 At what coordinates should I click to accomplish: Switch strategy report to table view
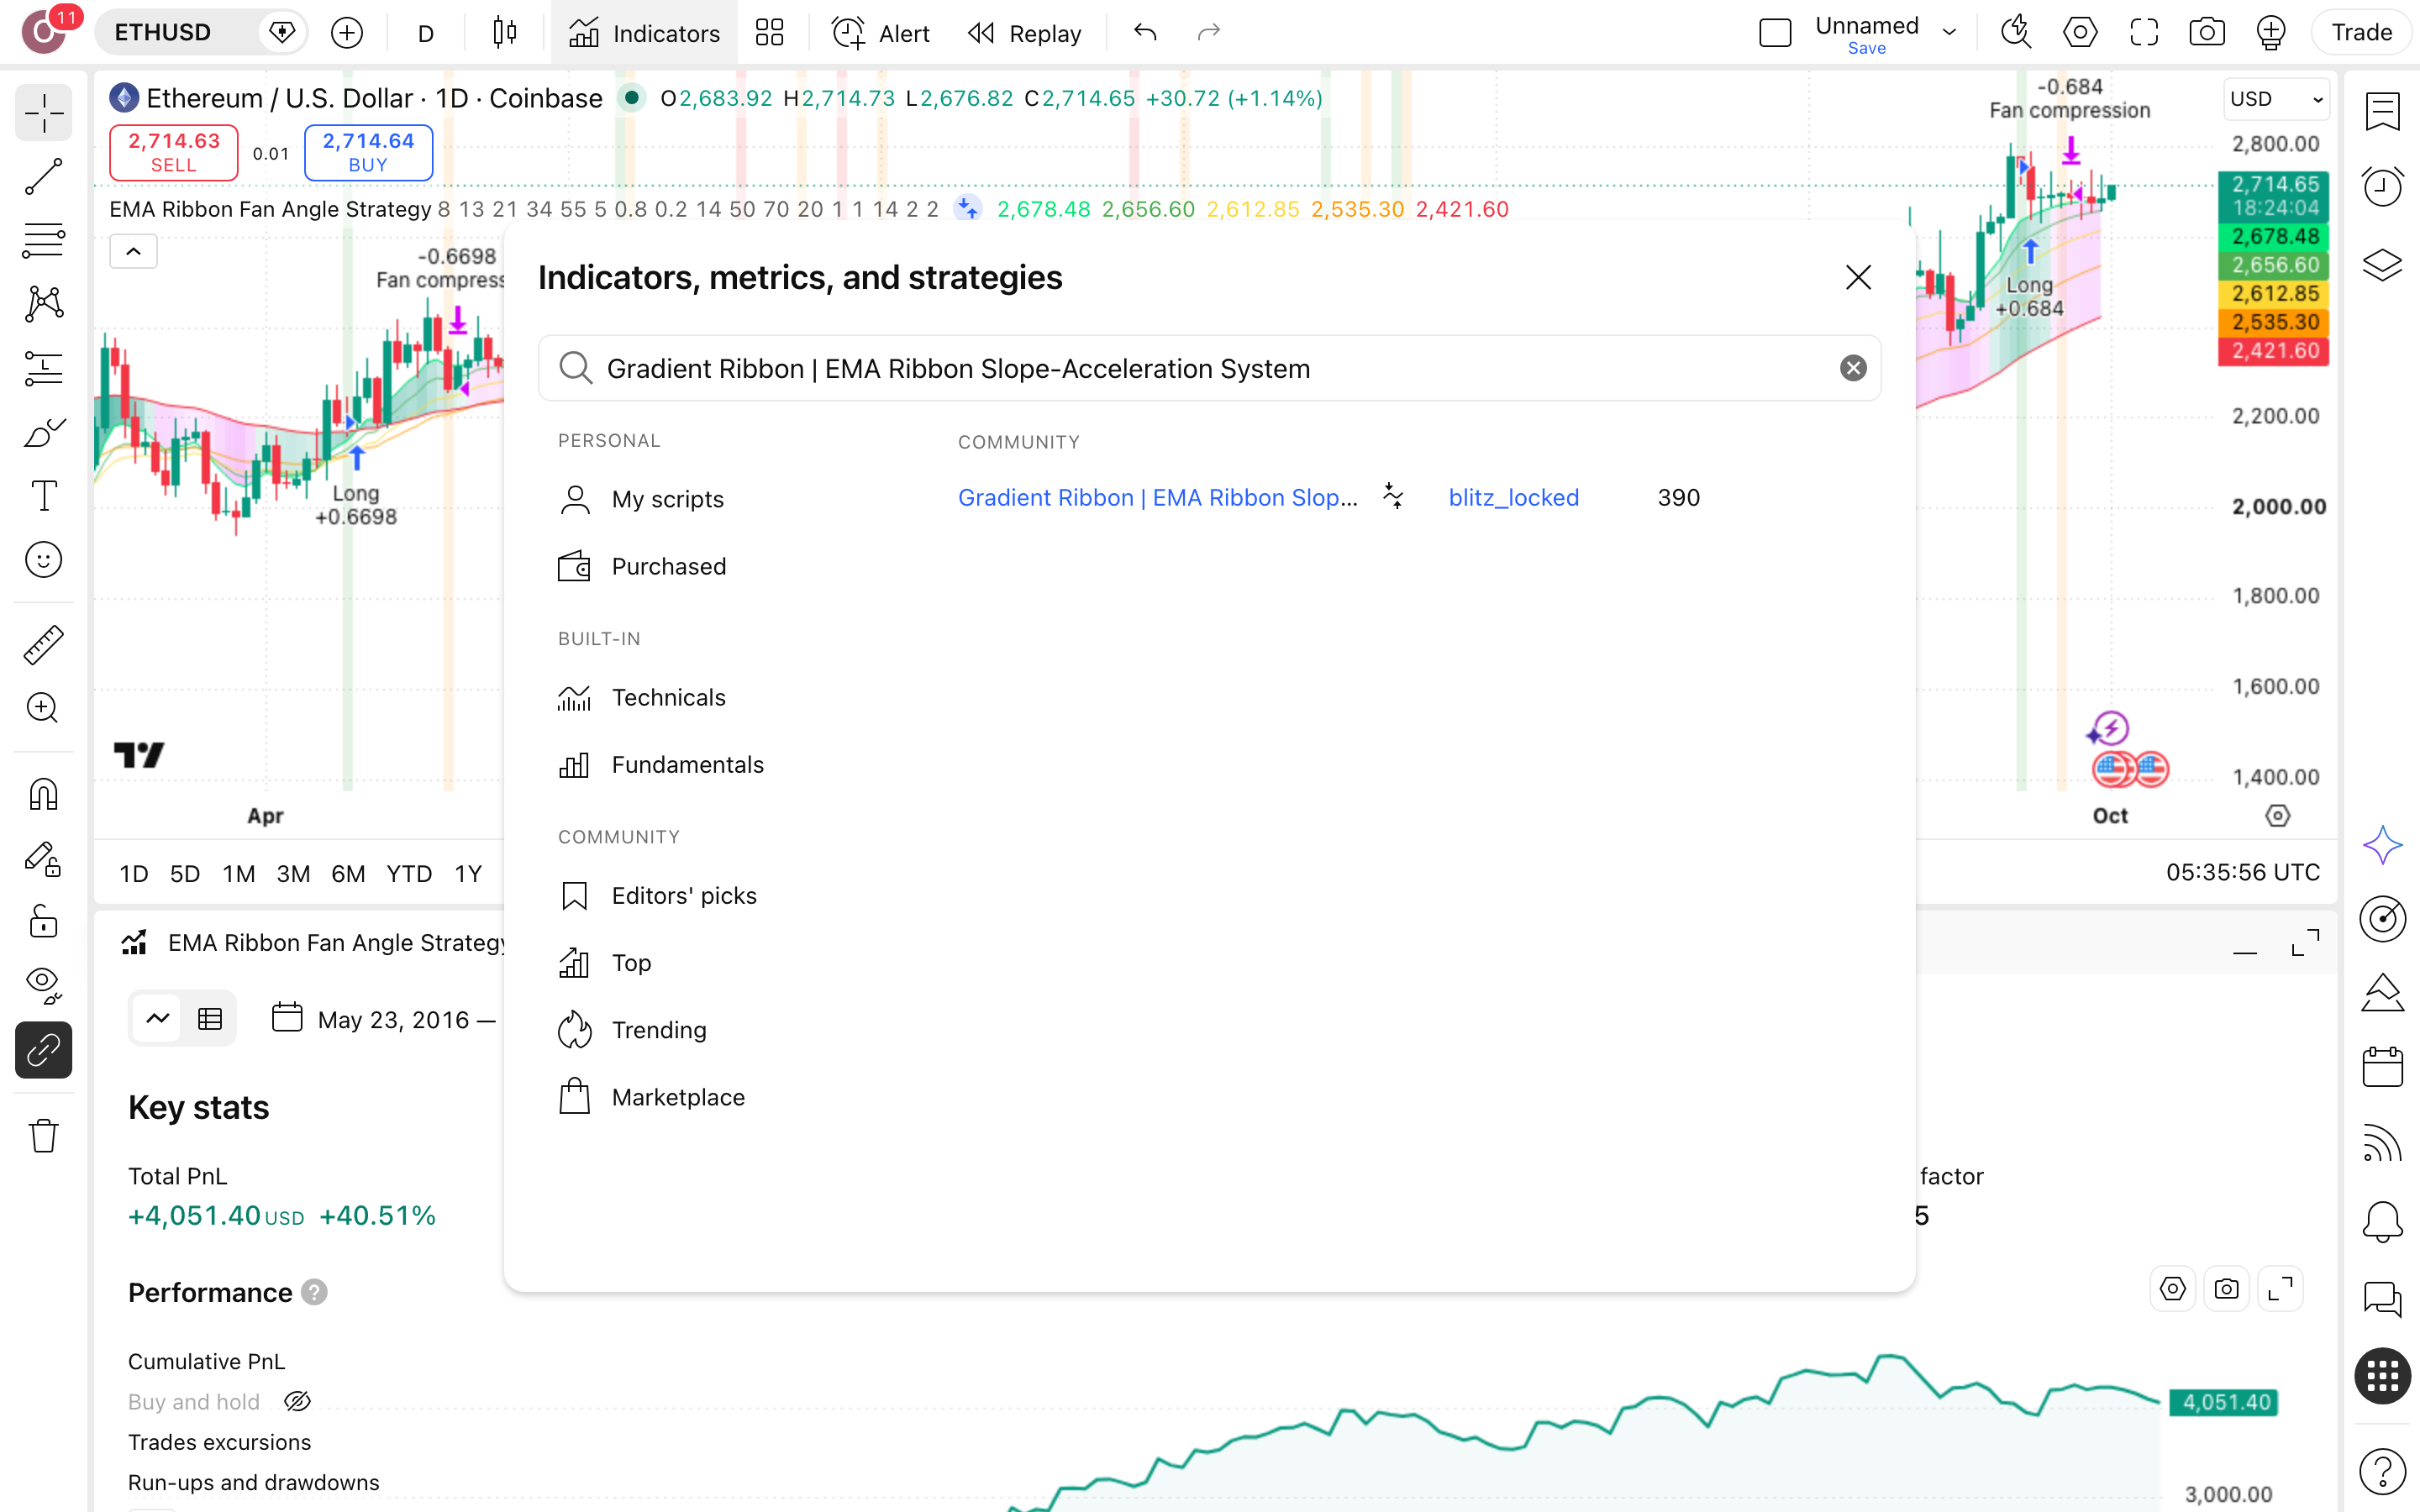click(210, 1019)
